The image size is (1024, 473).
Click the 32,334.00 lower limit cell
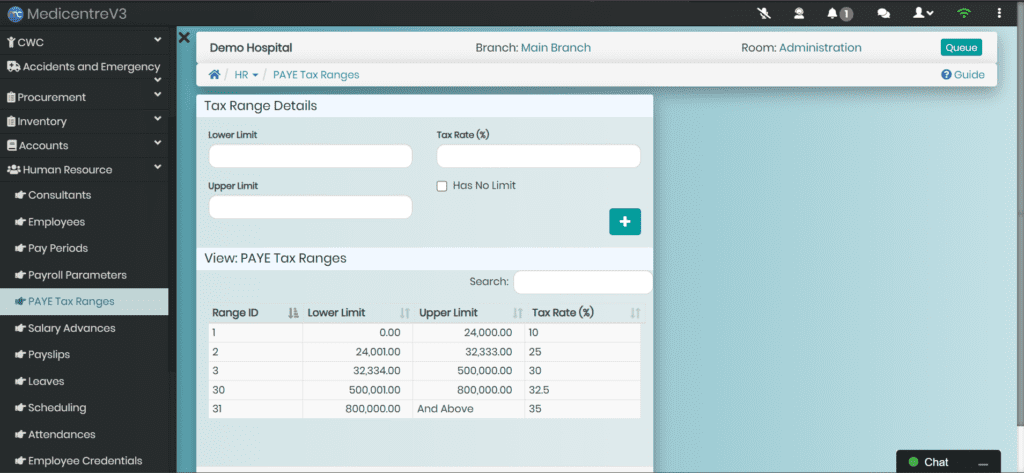click(358, 371)
